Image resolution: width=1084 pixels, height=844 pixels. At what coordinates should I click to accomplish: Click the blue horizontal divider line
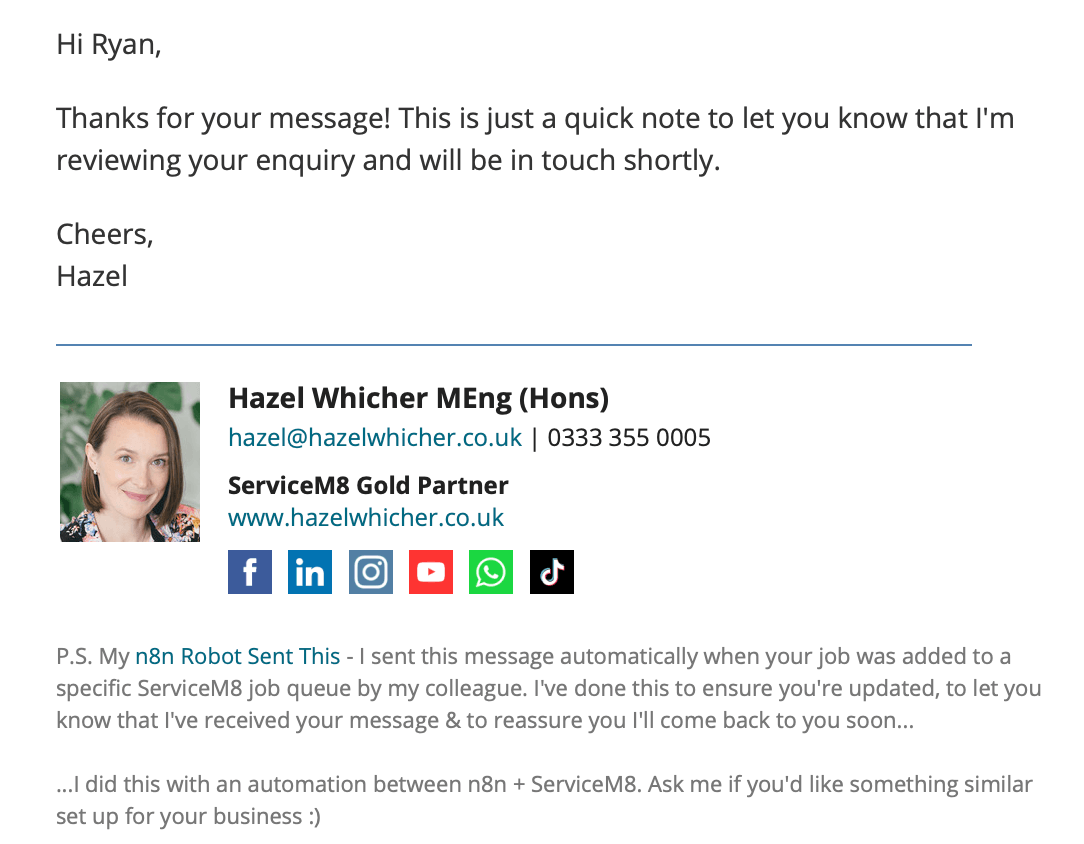coord(514,344)
